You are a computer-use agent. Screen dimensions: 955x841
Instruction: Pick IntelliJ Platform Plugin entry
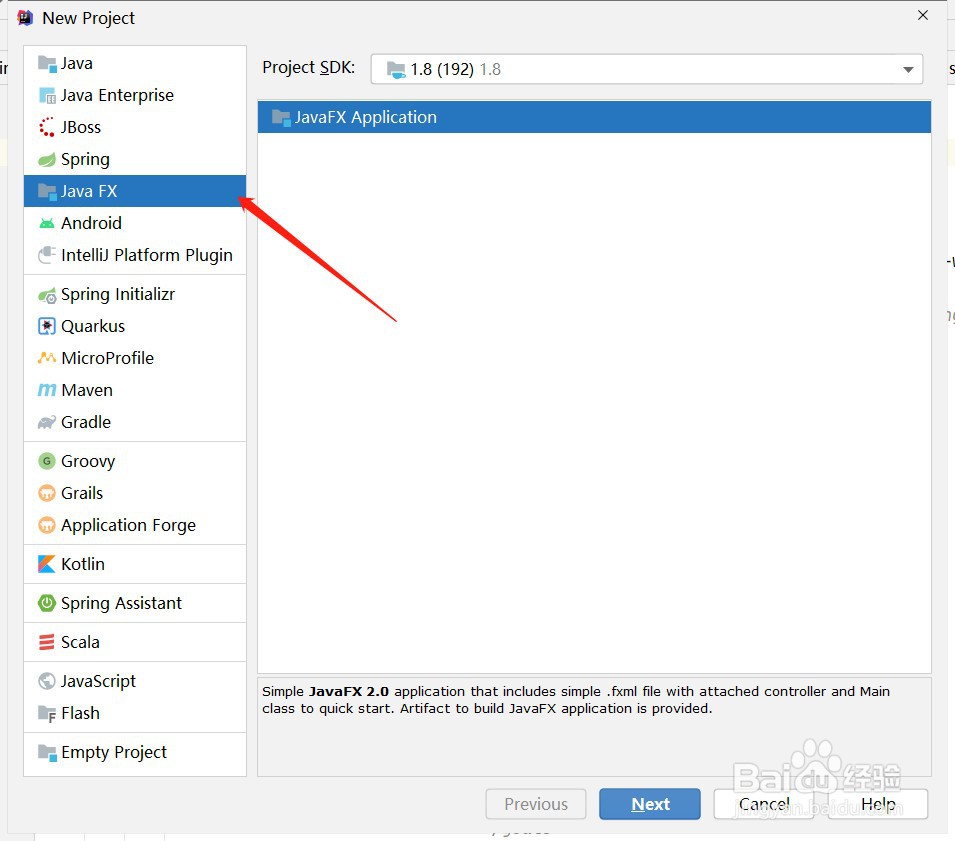(x=135, y=255)
